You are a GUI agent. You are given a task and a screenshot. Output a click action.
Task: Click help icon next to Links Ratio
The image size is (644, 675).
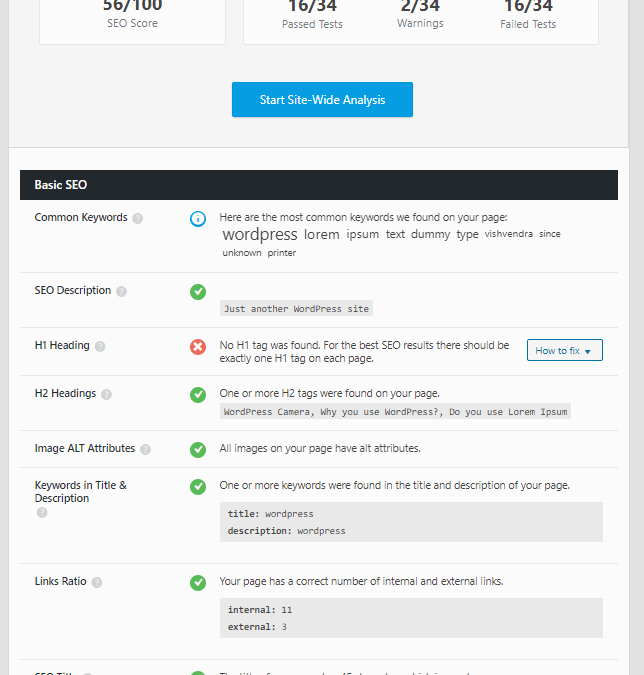click(x=97, y=582)
